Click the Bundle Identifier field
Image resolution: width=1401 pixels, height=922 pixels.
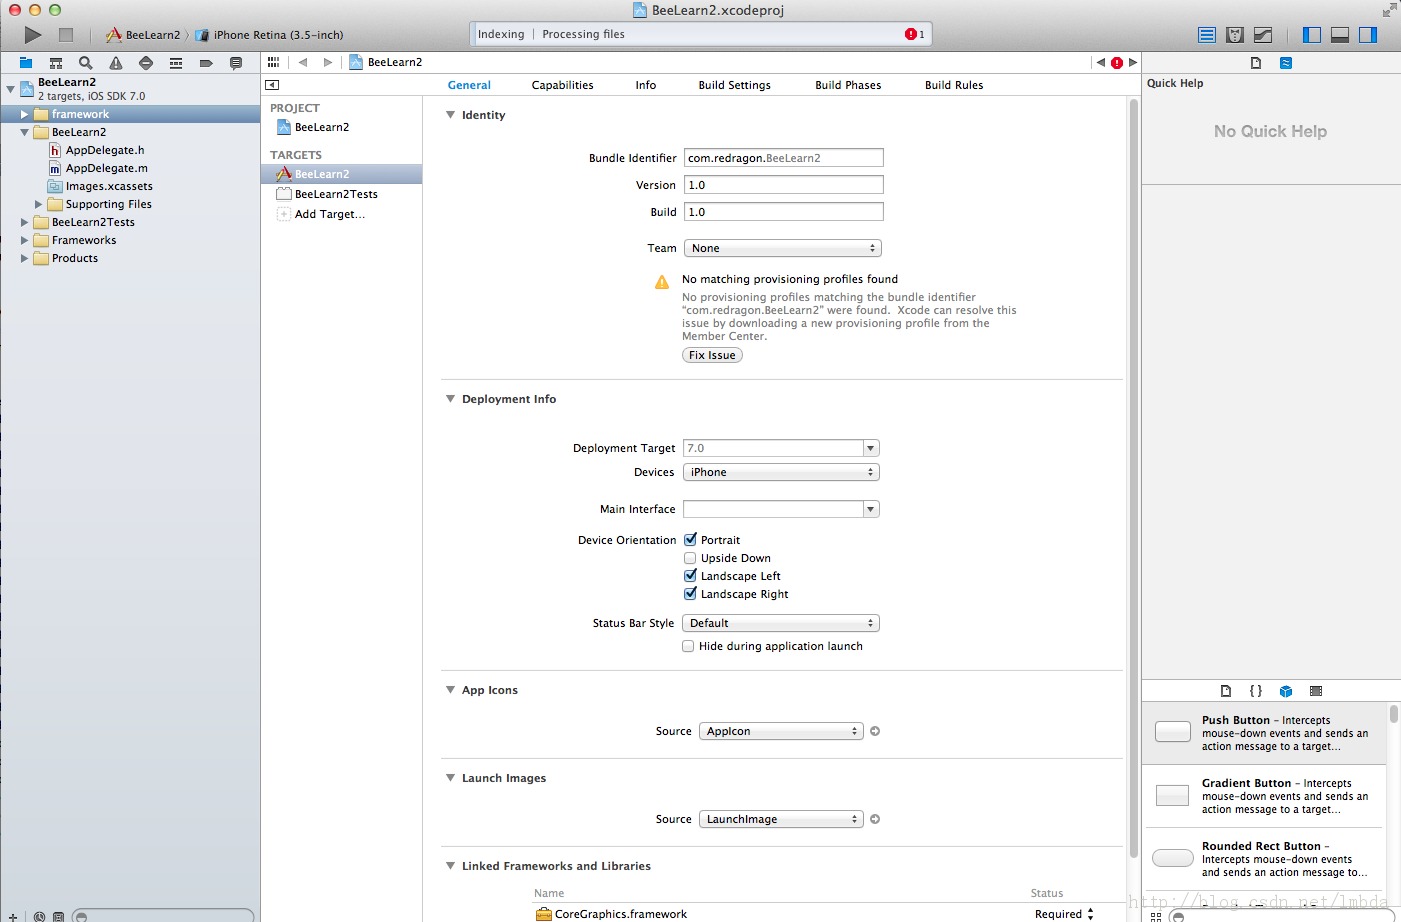783,158
